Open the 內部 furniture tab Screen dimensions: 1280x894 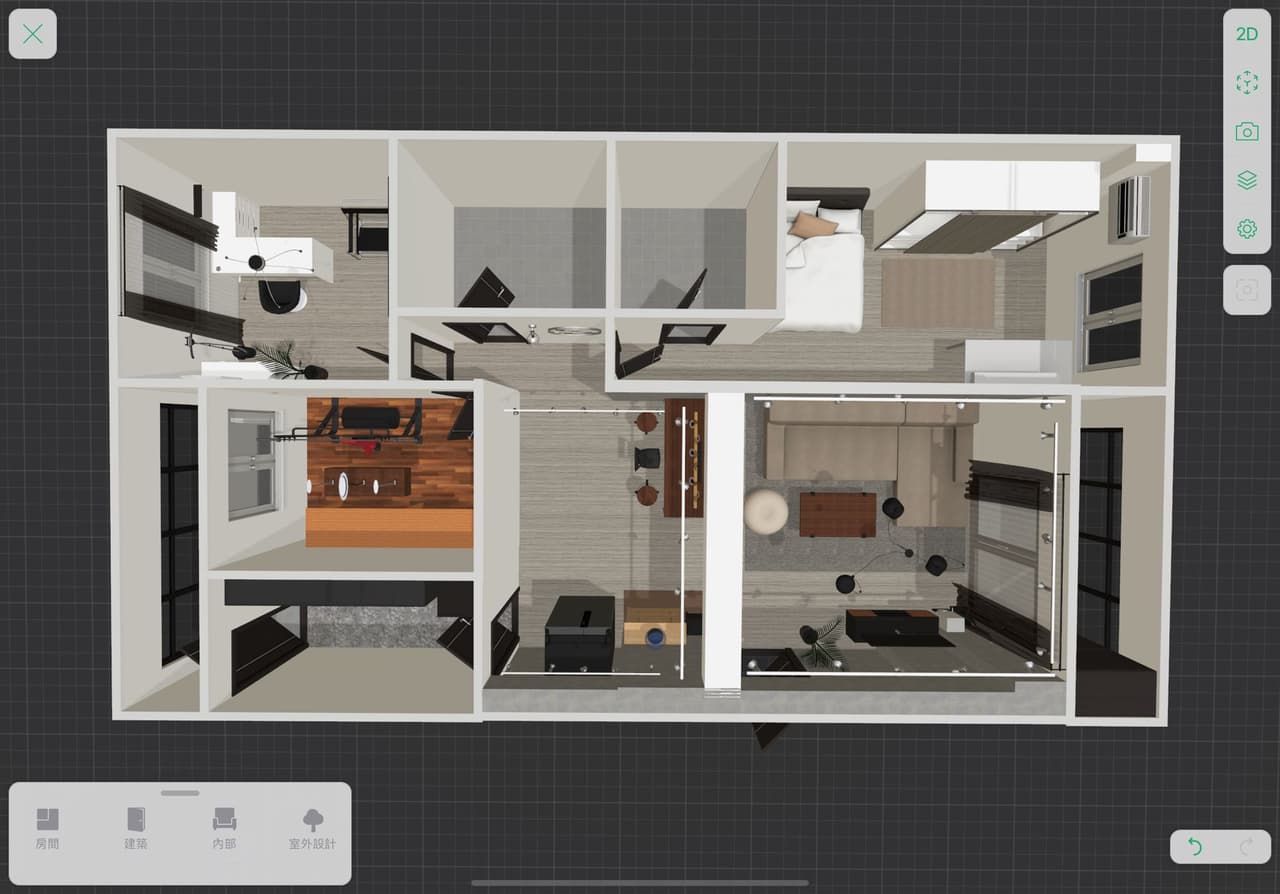point(224,829)
